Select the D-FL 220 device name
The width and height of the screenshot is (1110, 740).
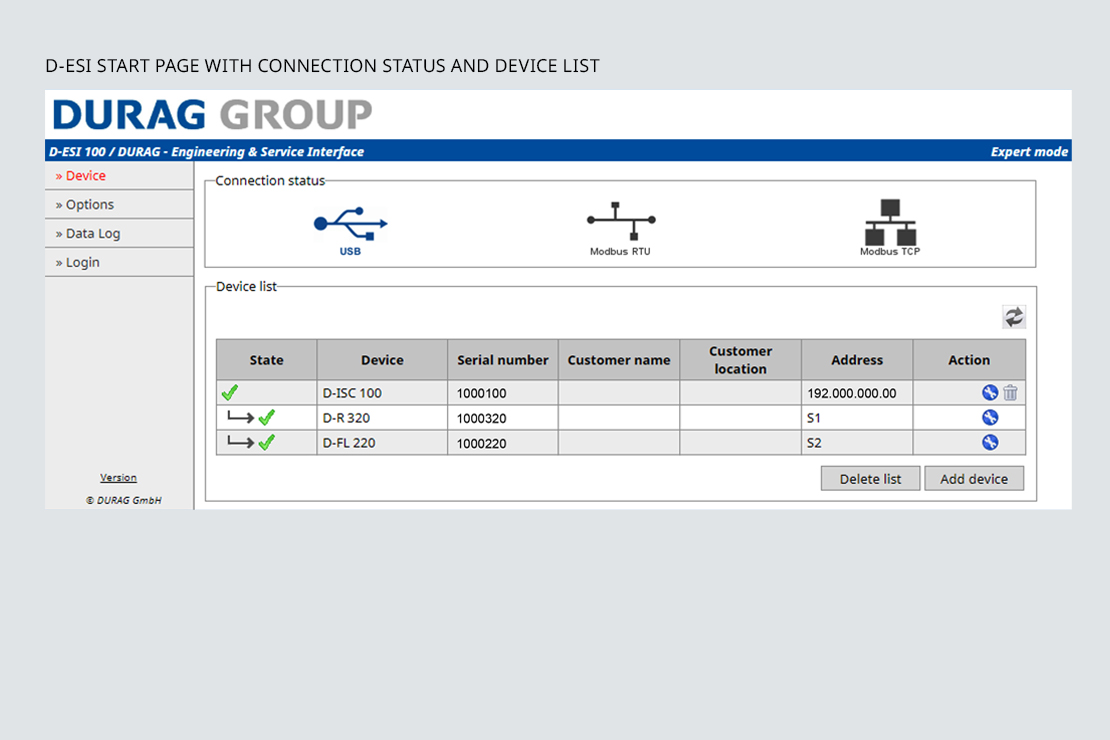pyautogui.click(x=349, y=443)
